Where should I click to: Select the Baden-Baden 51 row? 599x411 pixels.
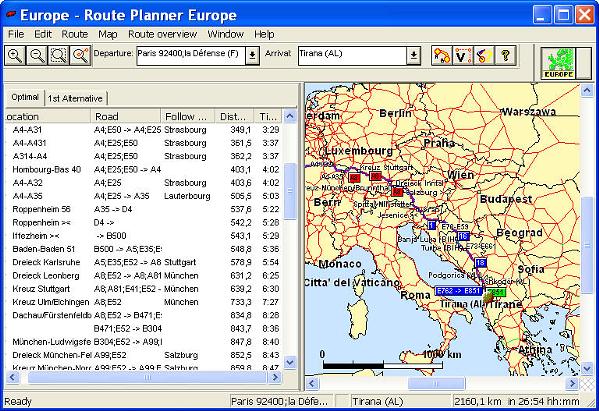pyautogui.click(x=143, y=249)
